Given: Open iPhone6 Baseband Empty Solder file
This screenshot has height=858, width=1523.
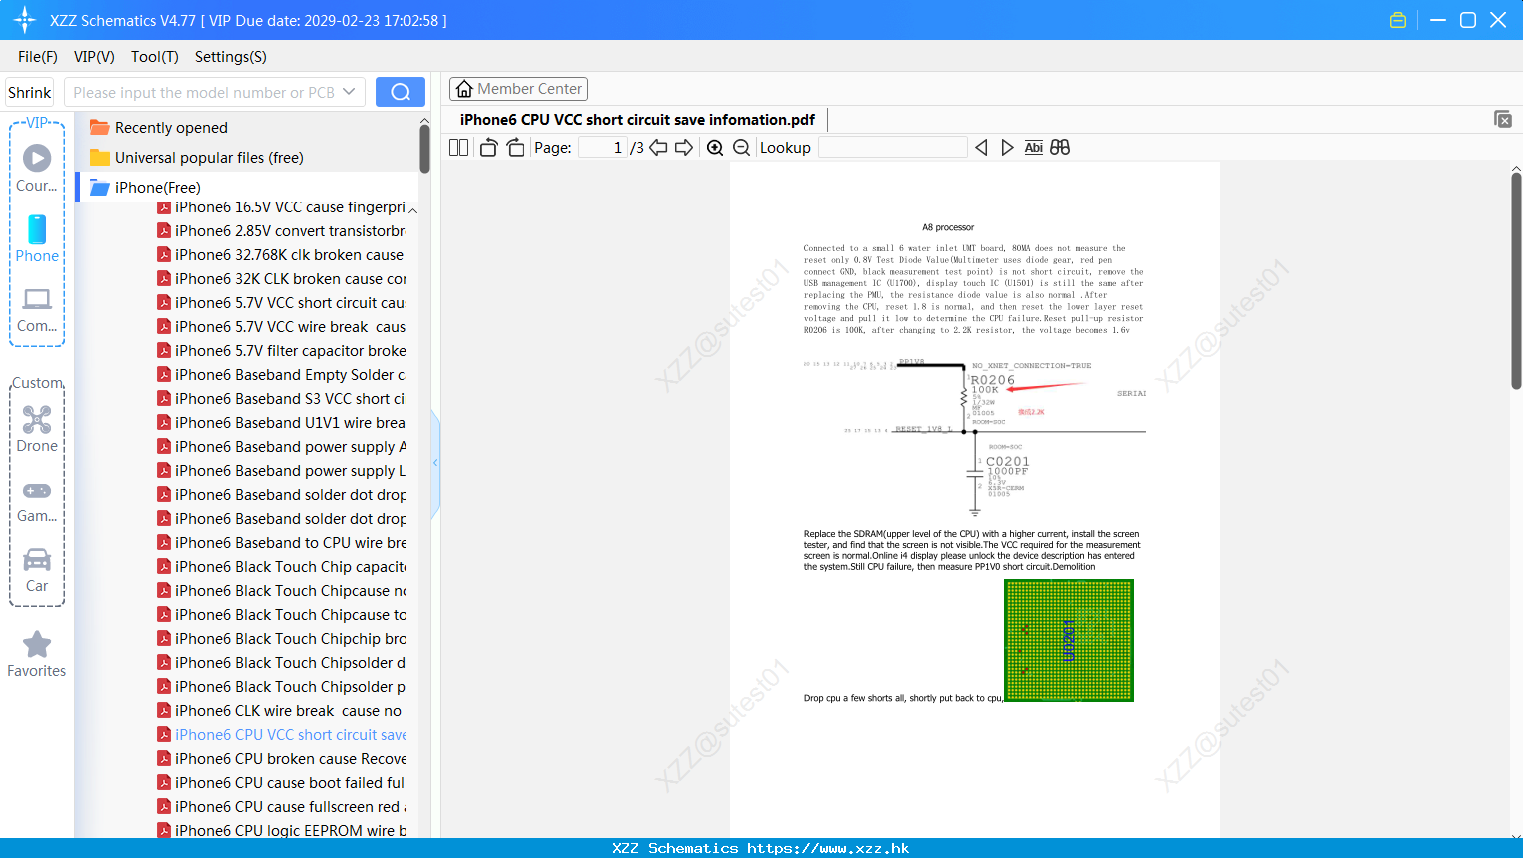Looking at the screenshot, I should point(281,375).
